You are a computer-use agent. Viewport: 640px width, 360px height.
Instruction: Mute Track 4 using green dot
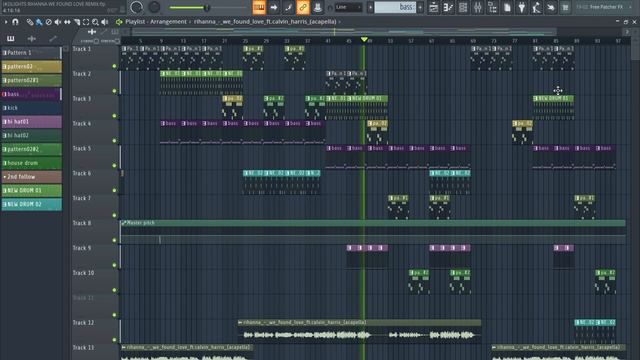[x=114, y=141]
